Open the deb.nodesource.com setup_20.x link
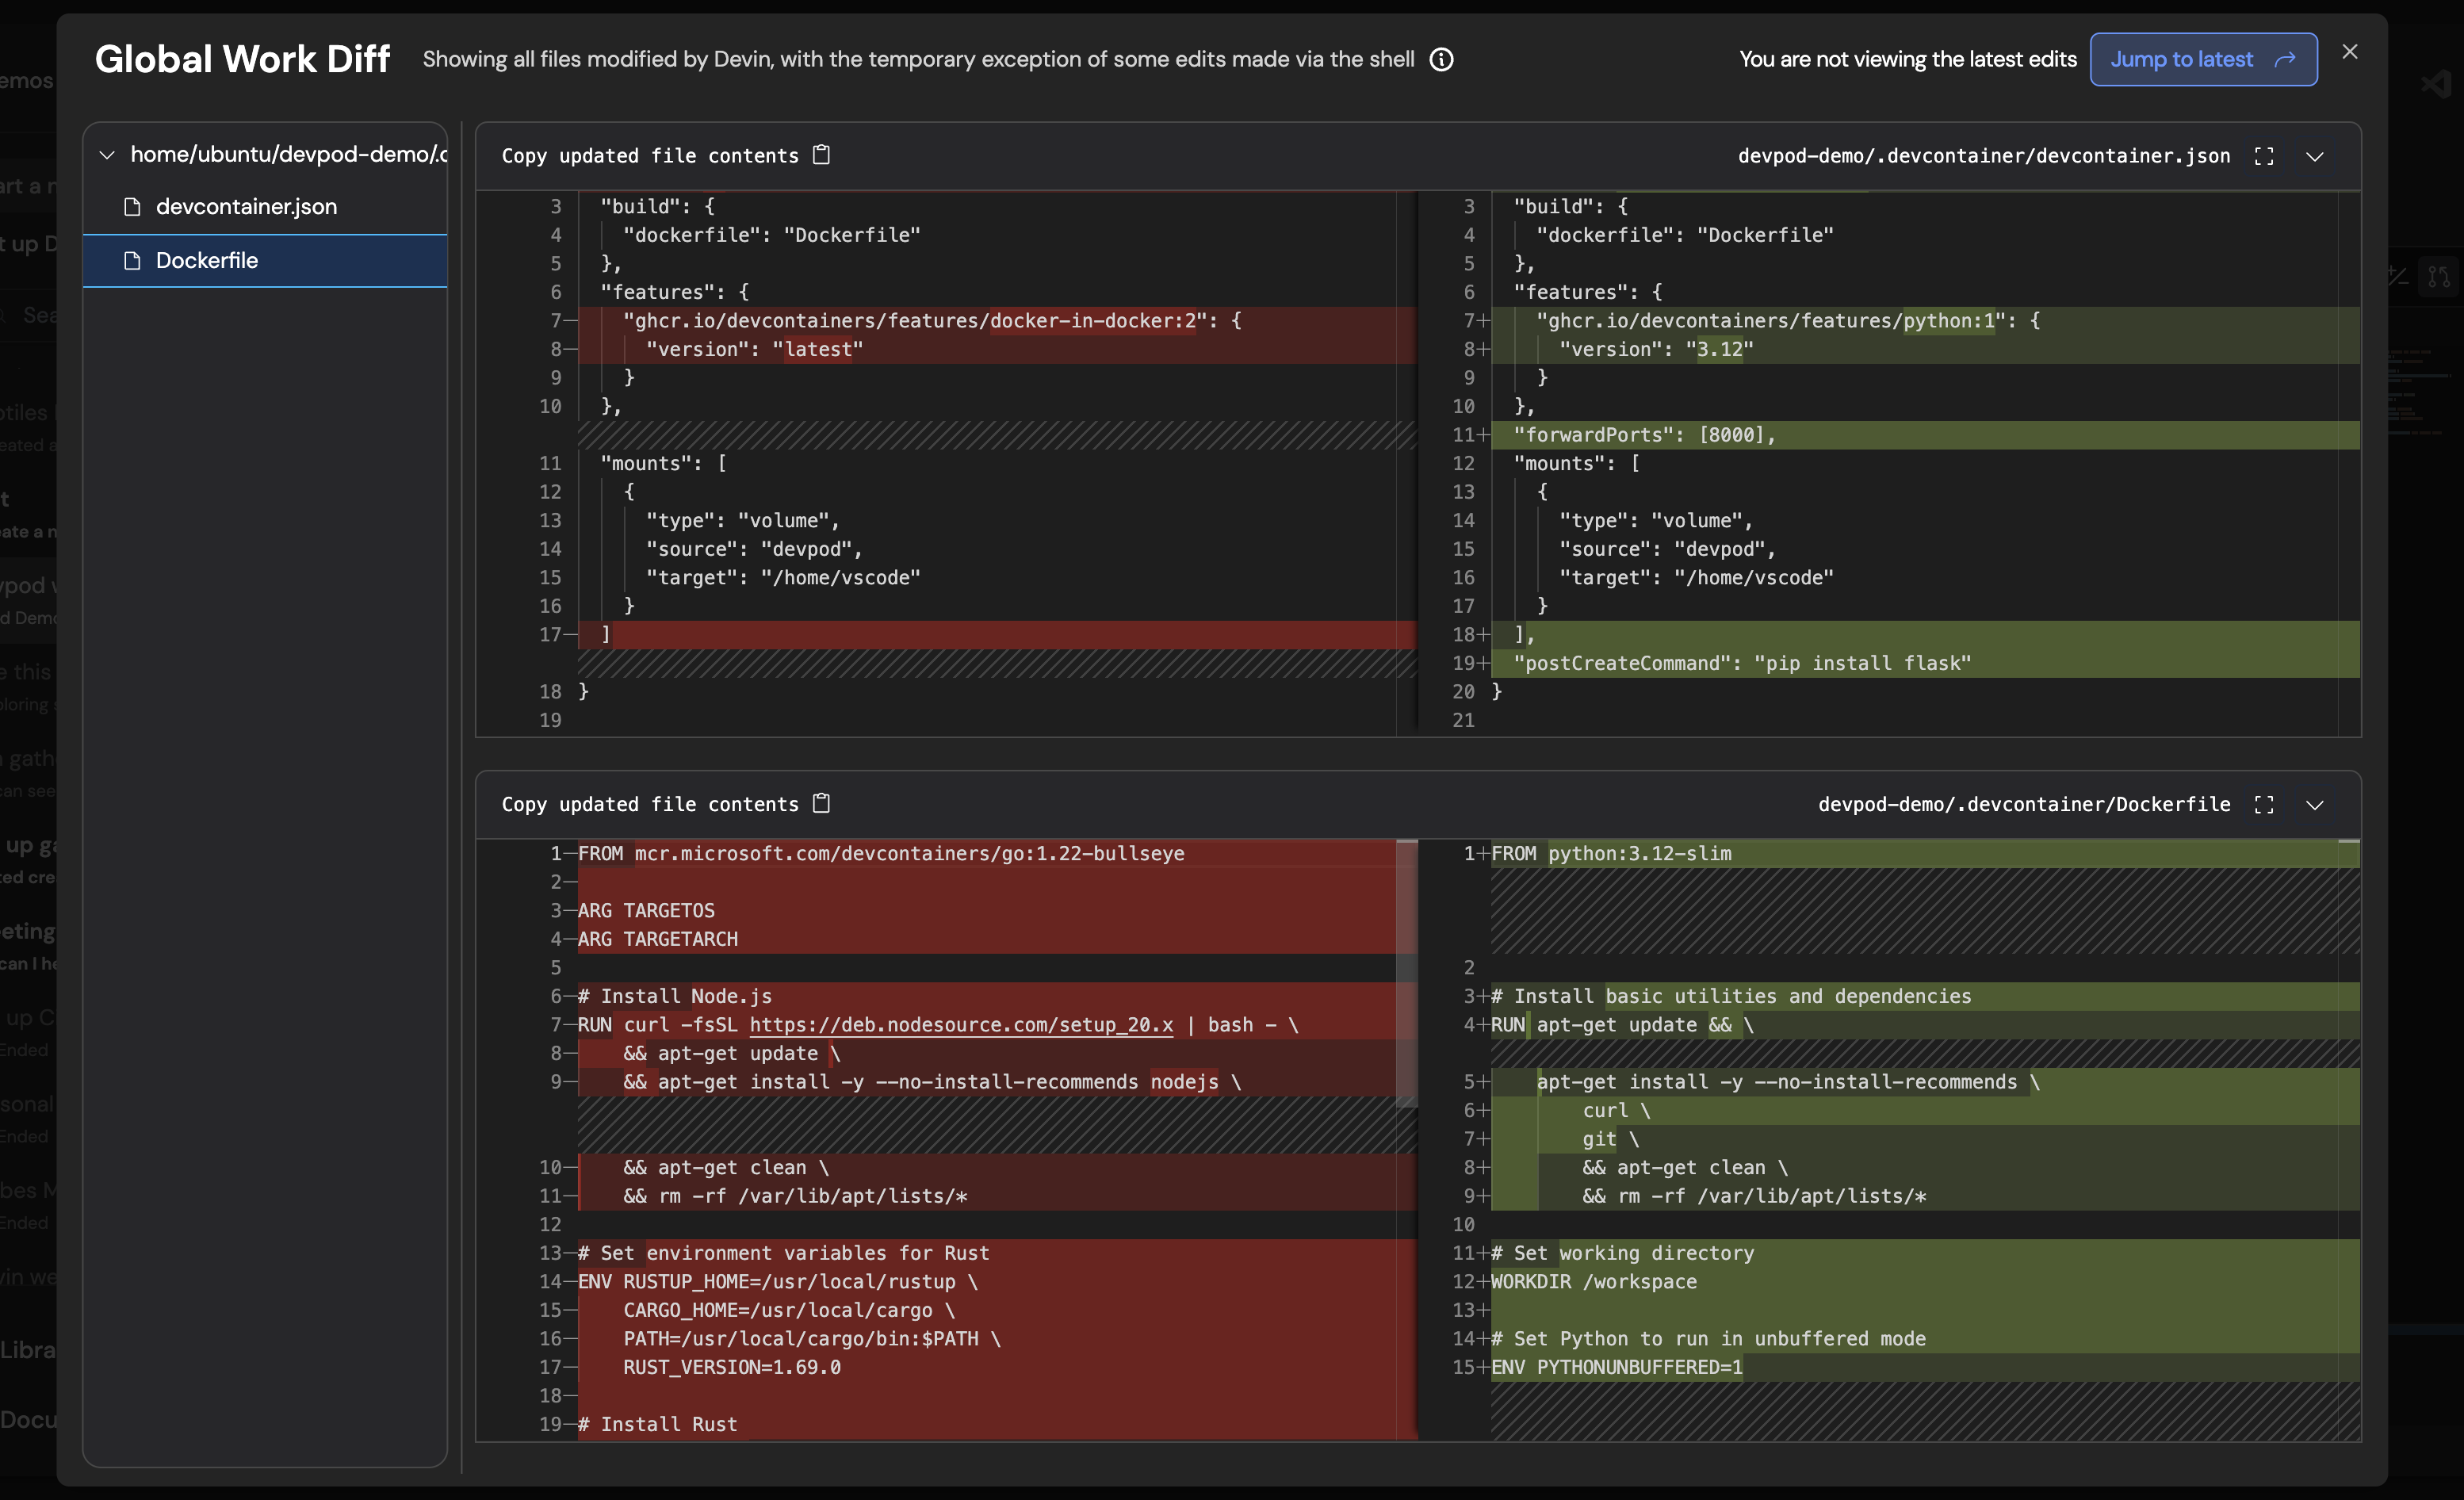The height and width of the screenshot is (1500, 2464). [960, 1025]
